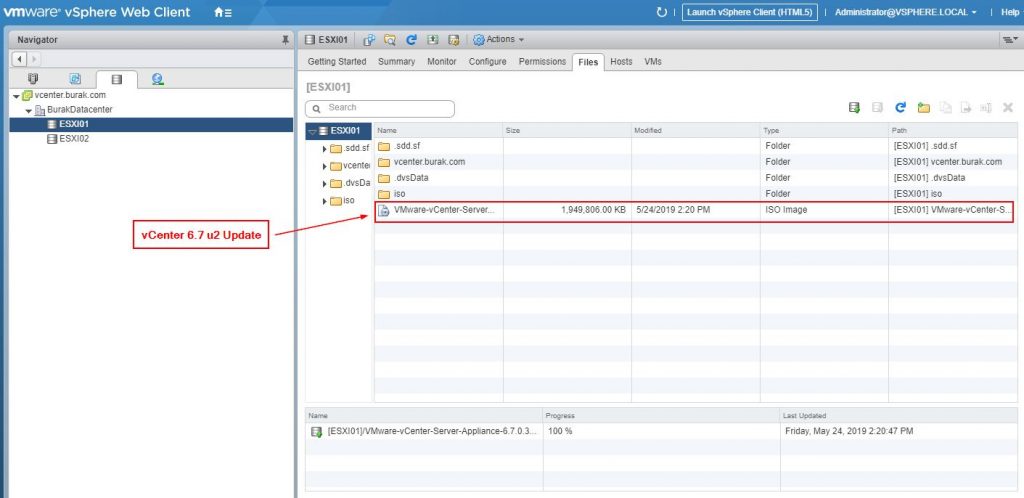Click blue refresh icon in ESXI01 toolbar

click(x=411, y=40)
